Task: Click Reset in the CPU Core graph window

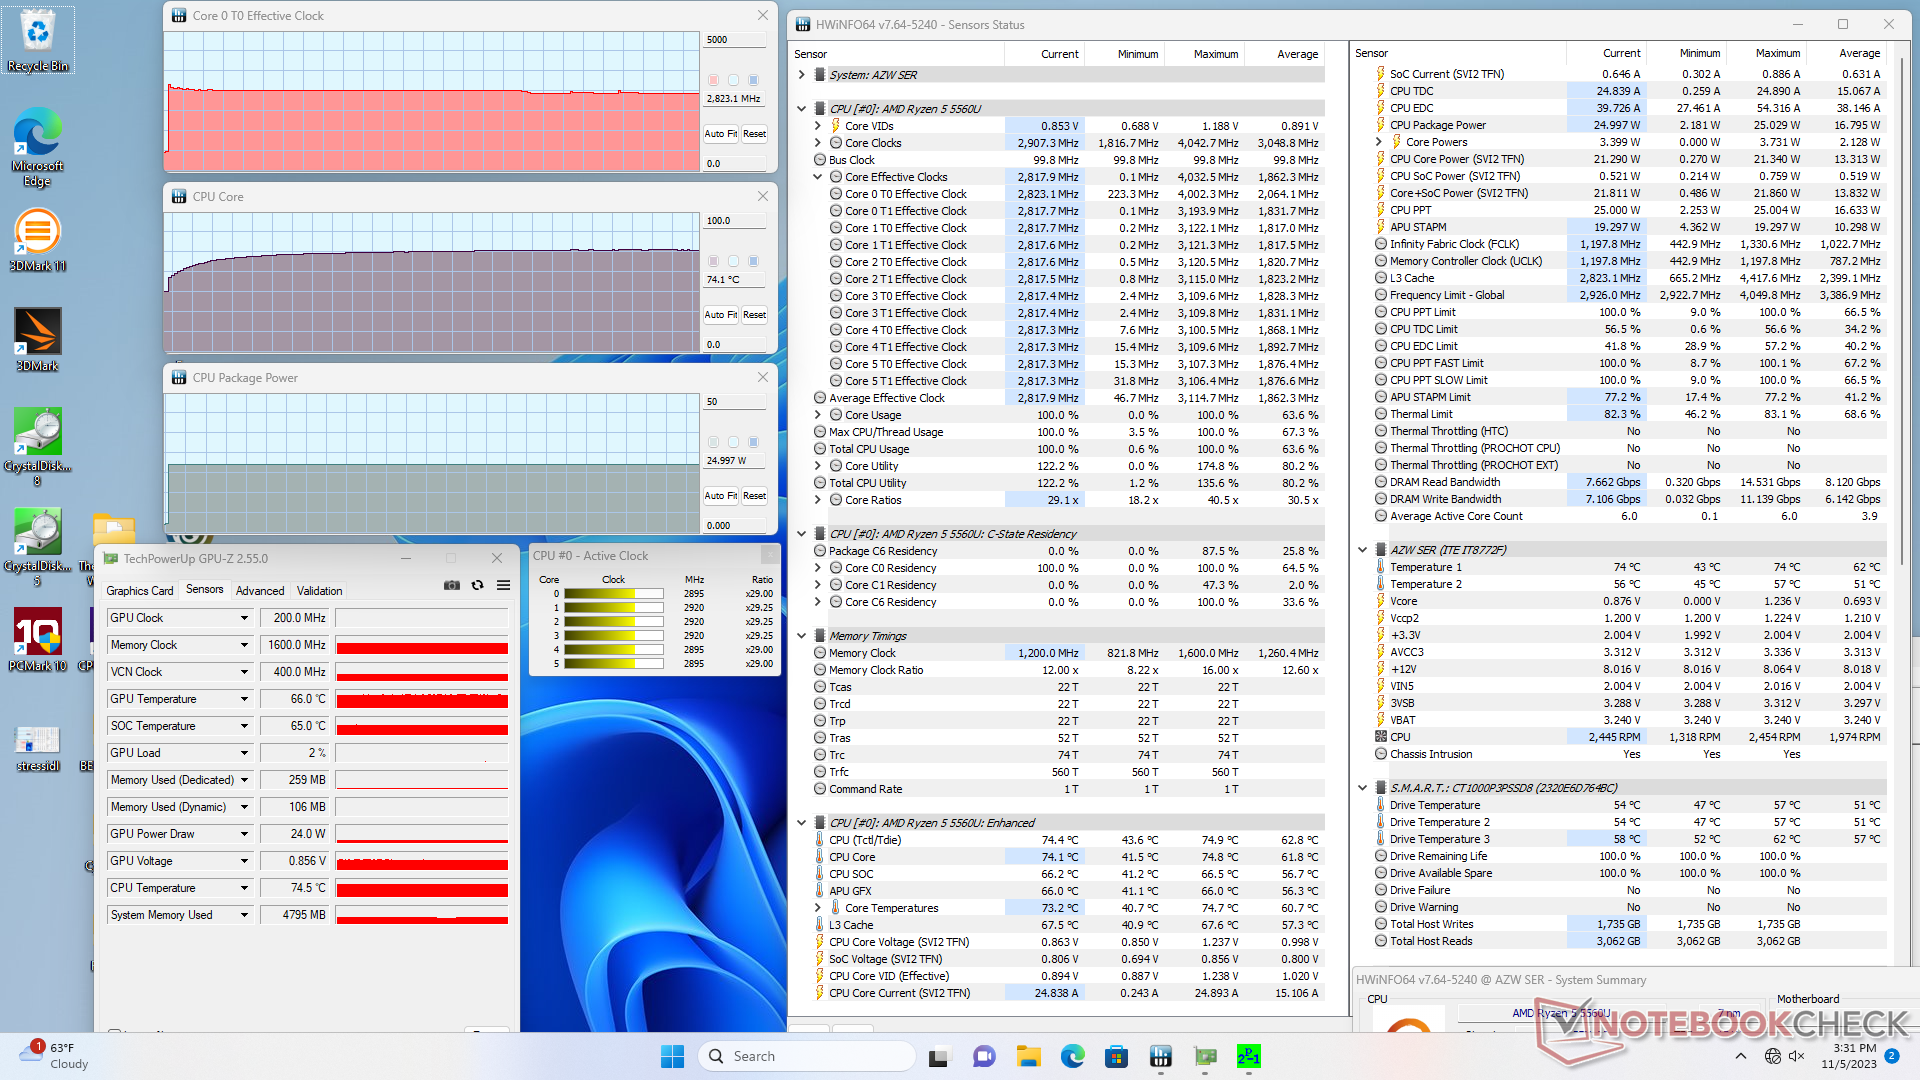Action: tap(755, 315)
